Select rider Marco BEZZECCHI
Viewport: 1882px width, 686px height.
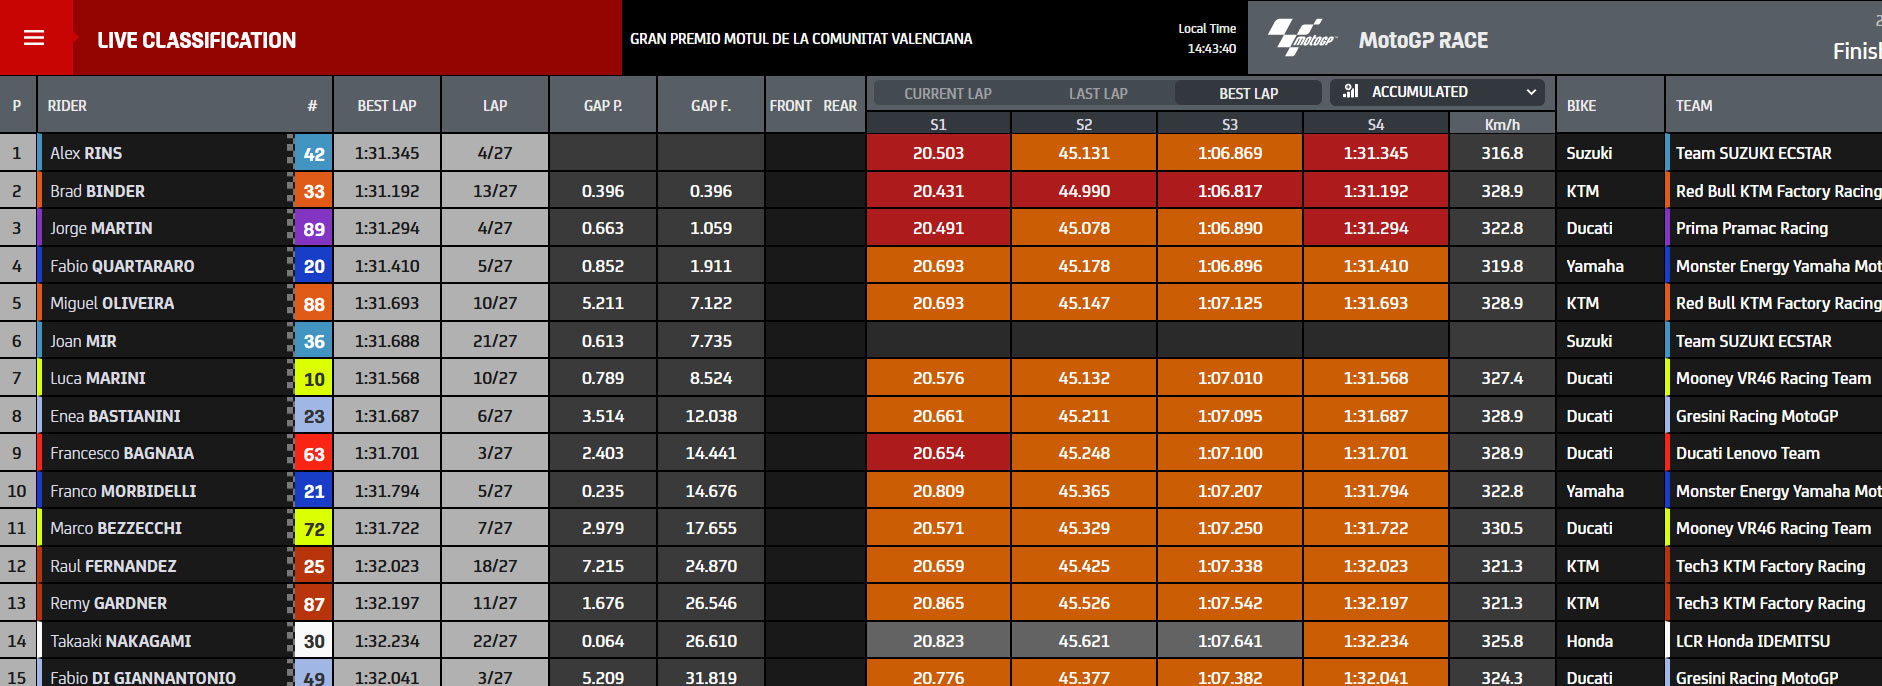click(x=116, y=528)
